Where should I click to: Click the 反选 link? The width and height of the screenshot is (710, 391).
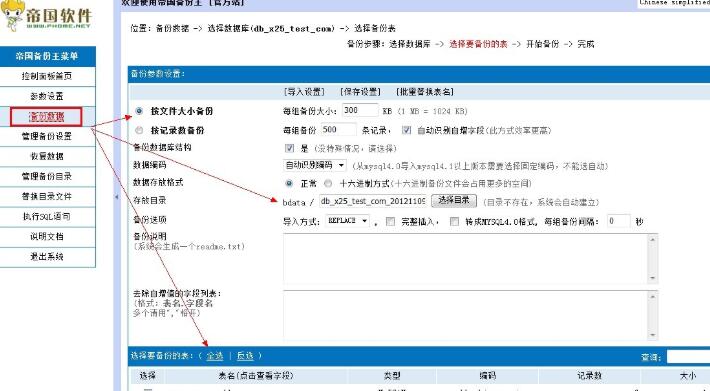[x=245, y=356]
